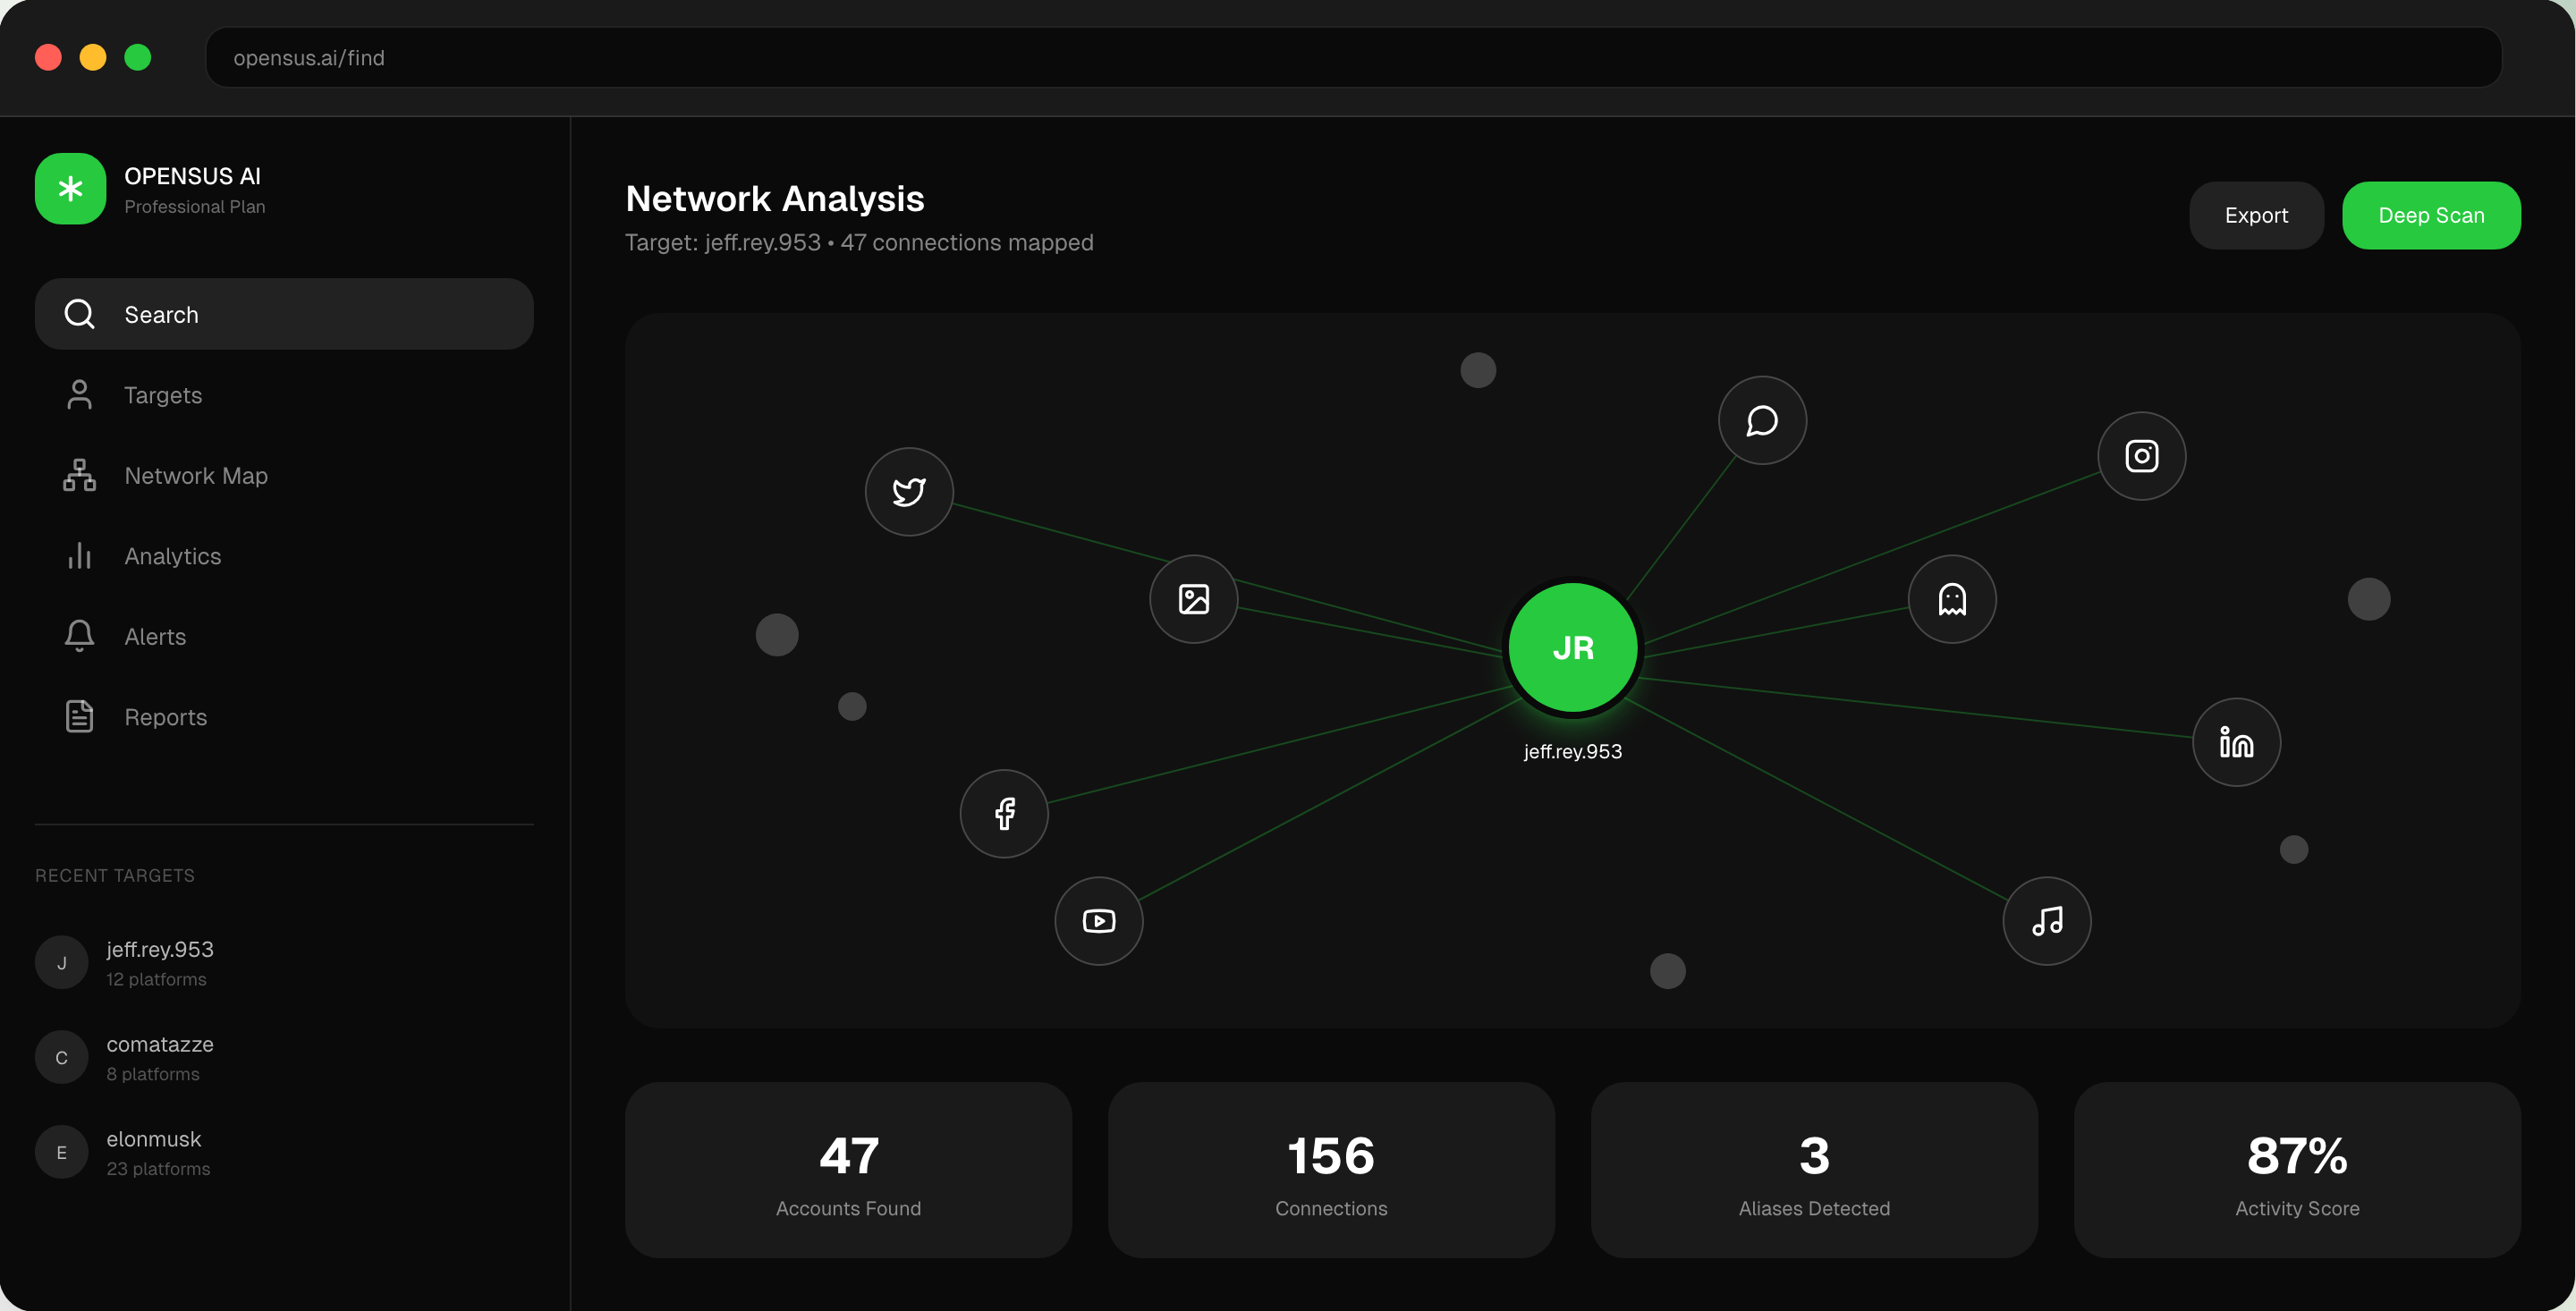Select the YouTube play node icon
Screen dimensions: 2576x1311
pos(1098,920)
